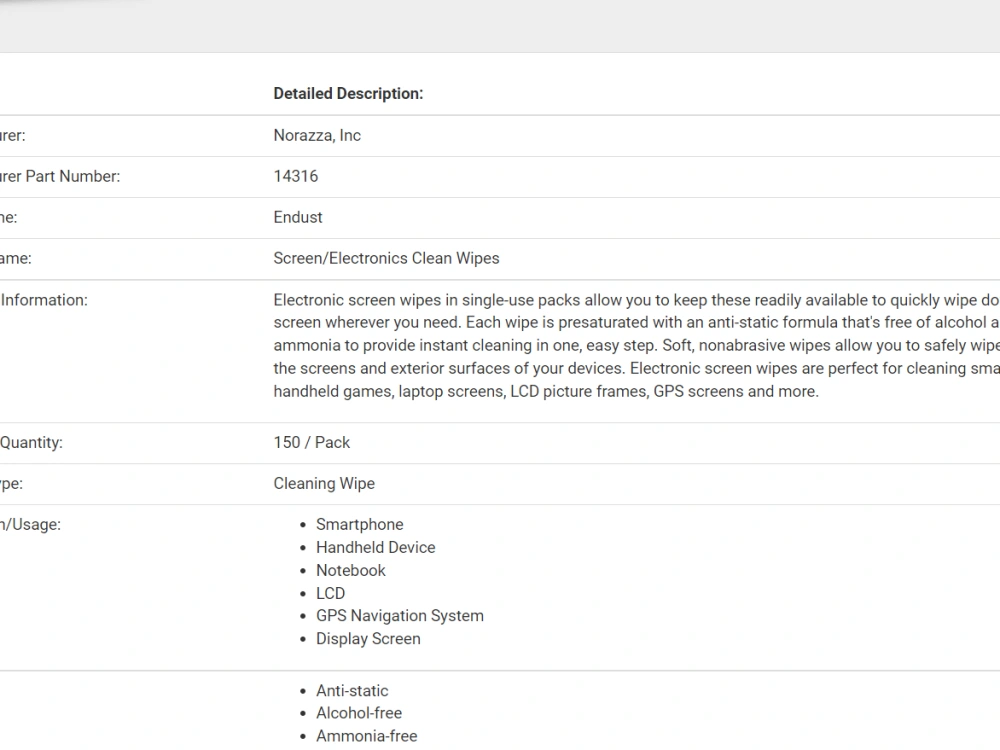Select the 150 / Pack quantity value
The width and height of the screenshot is (1000, 750).
pos(312,443)
